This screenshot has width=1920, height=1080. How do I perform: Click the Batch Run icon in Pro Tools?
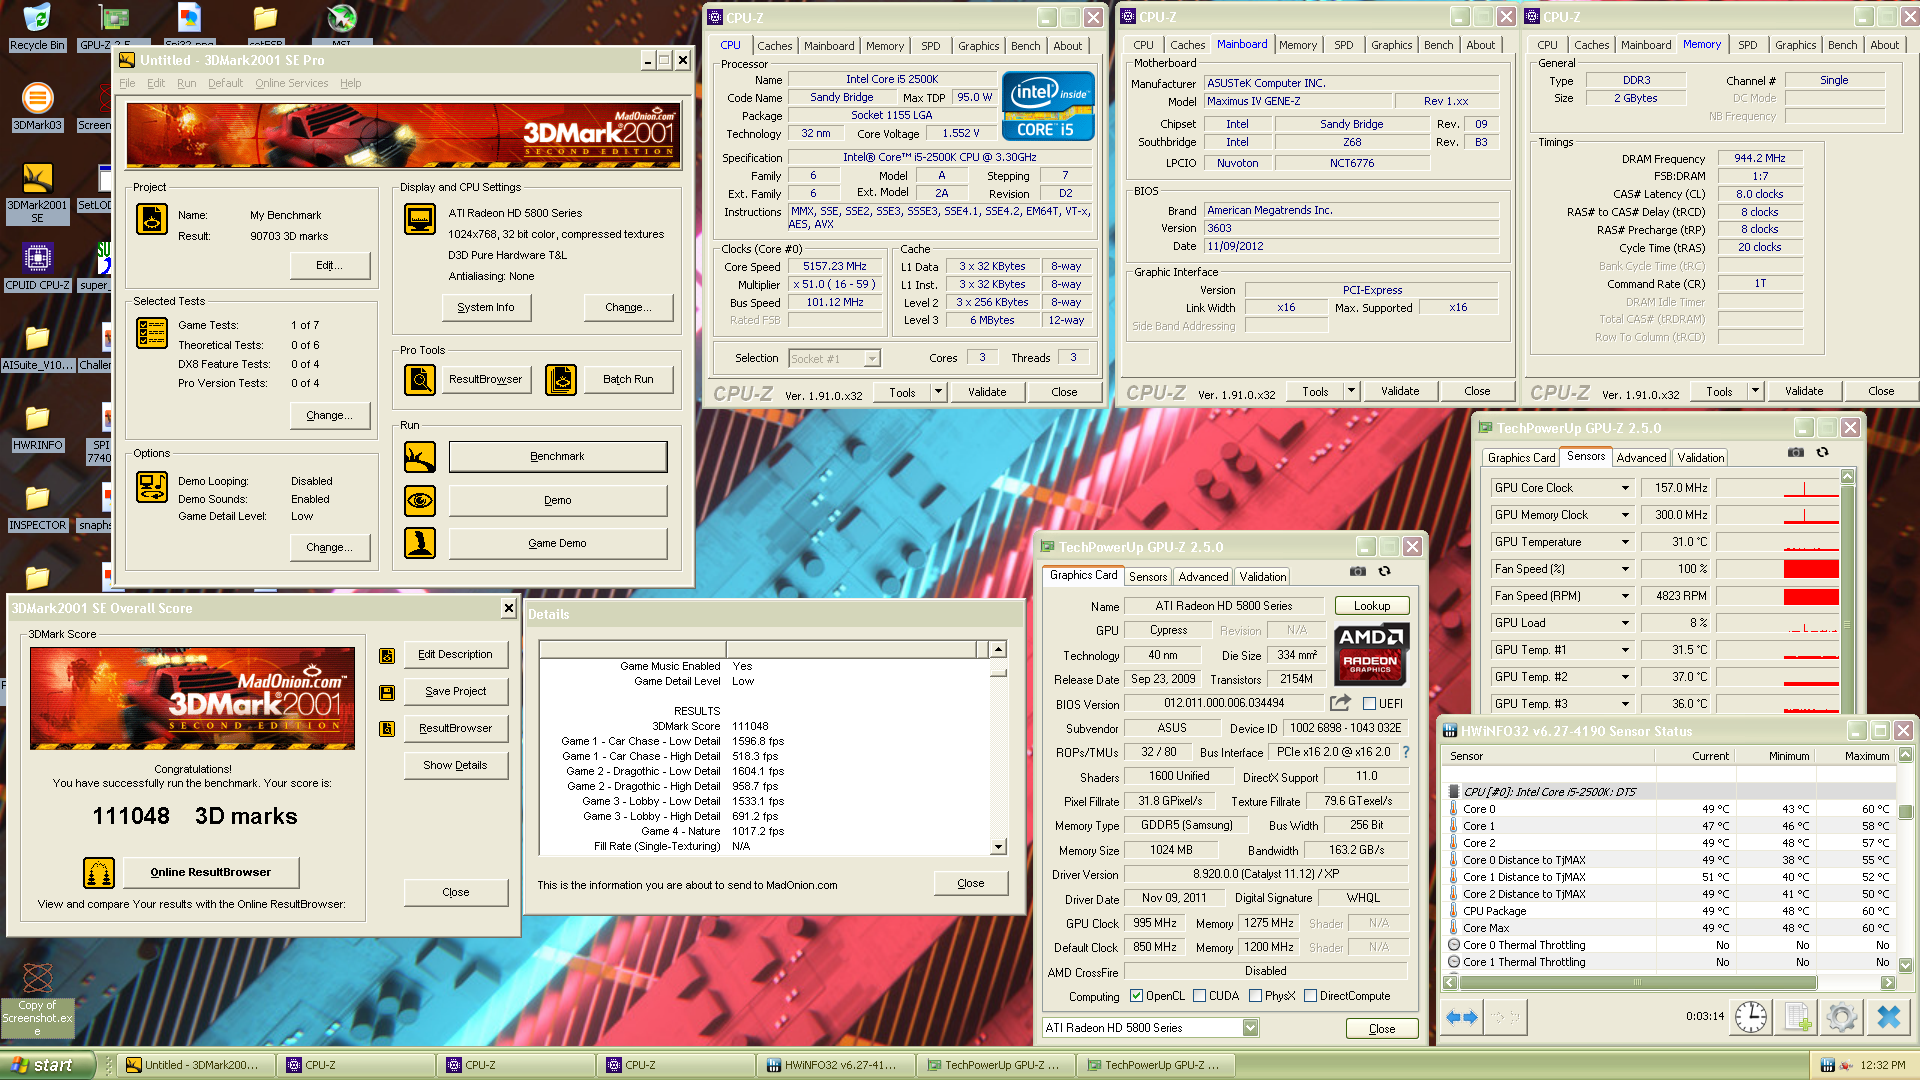click(561, 379)
